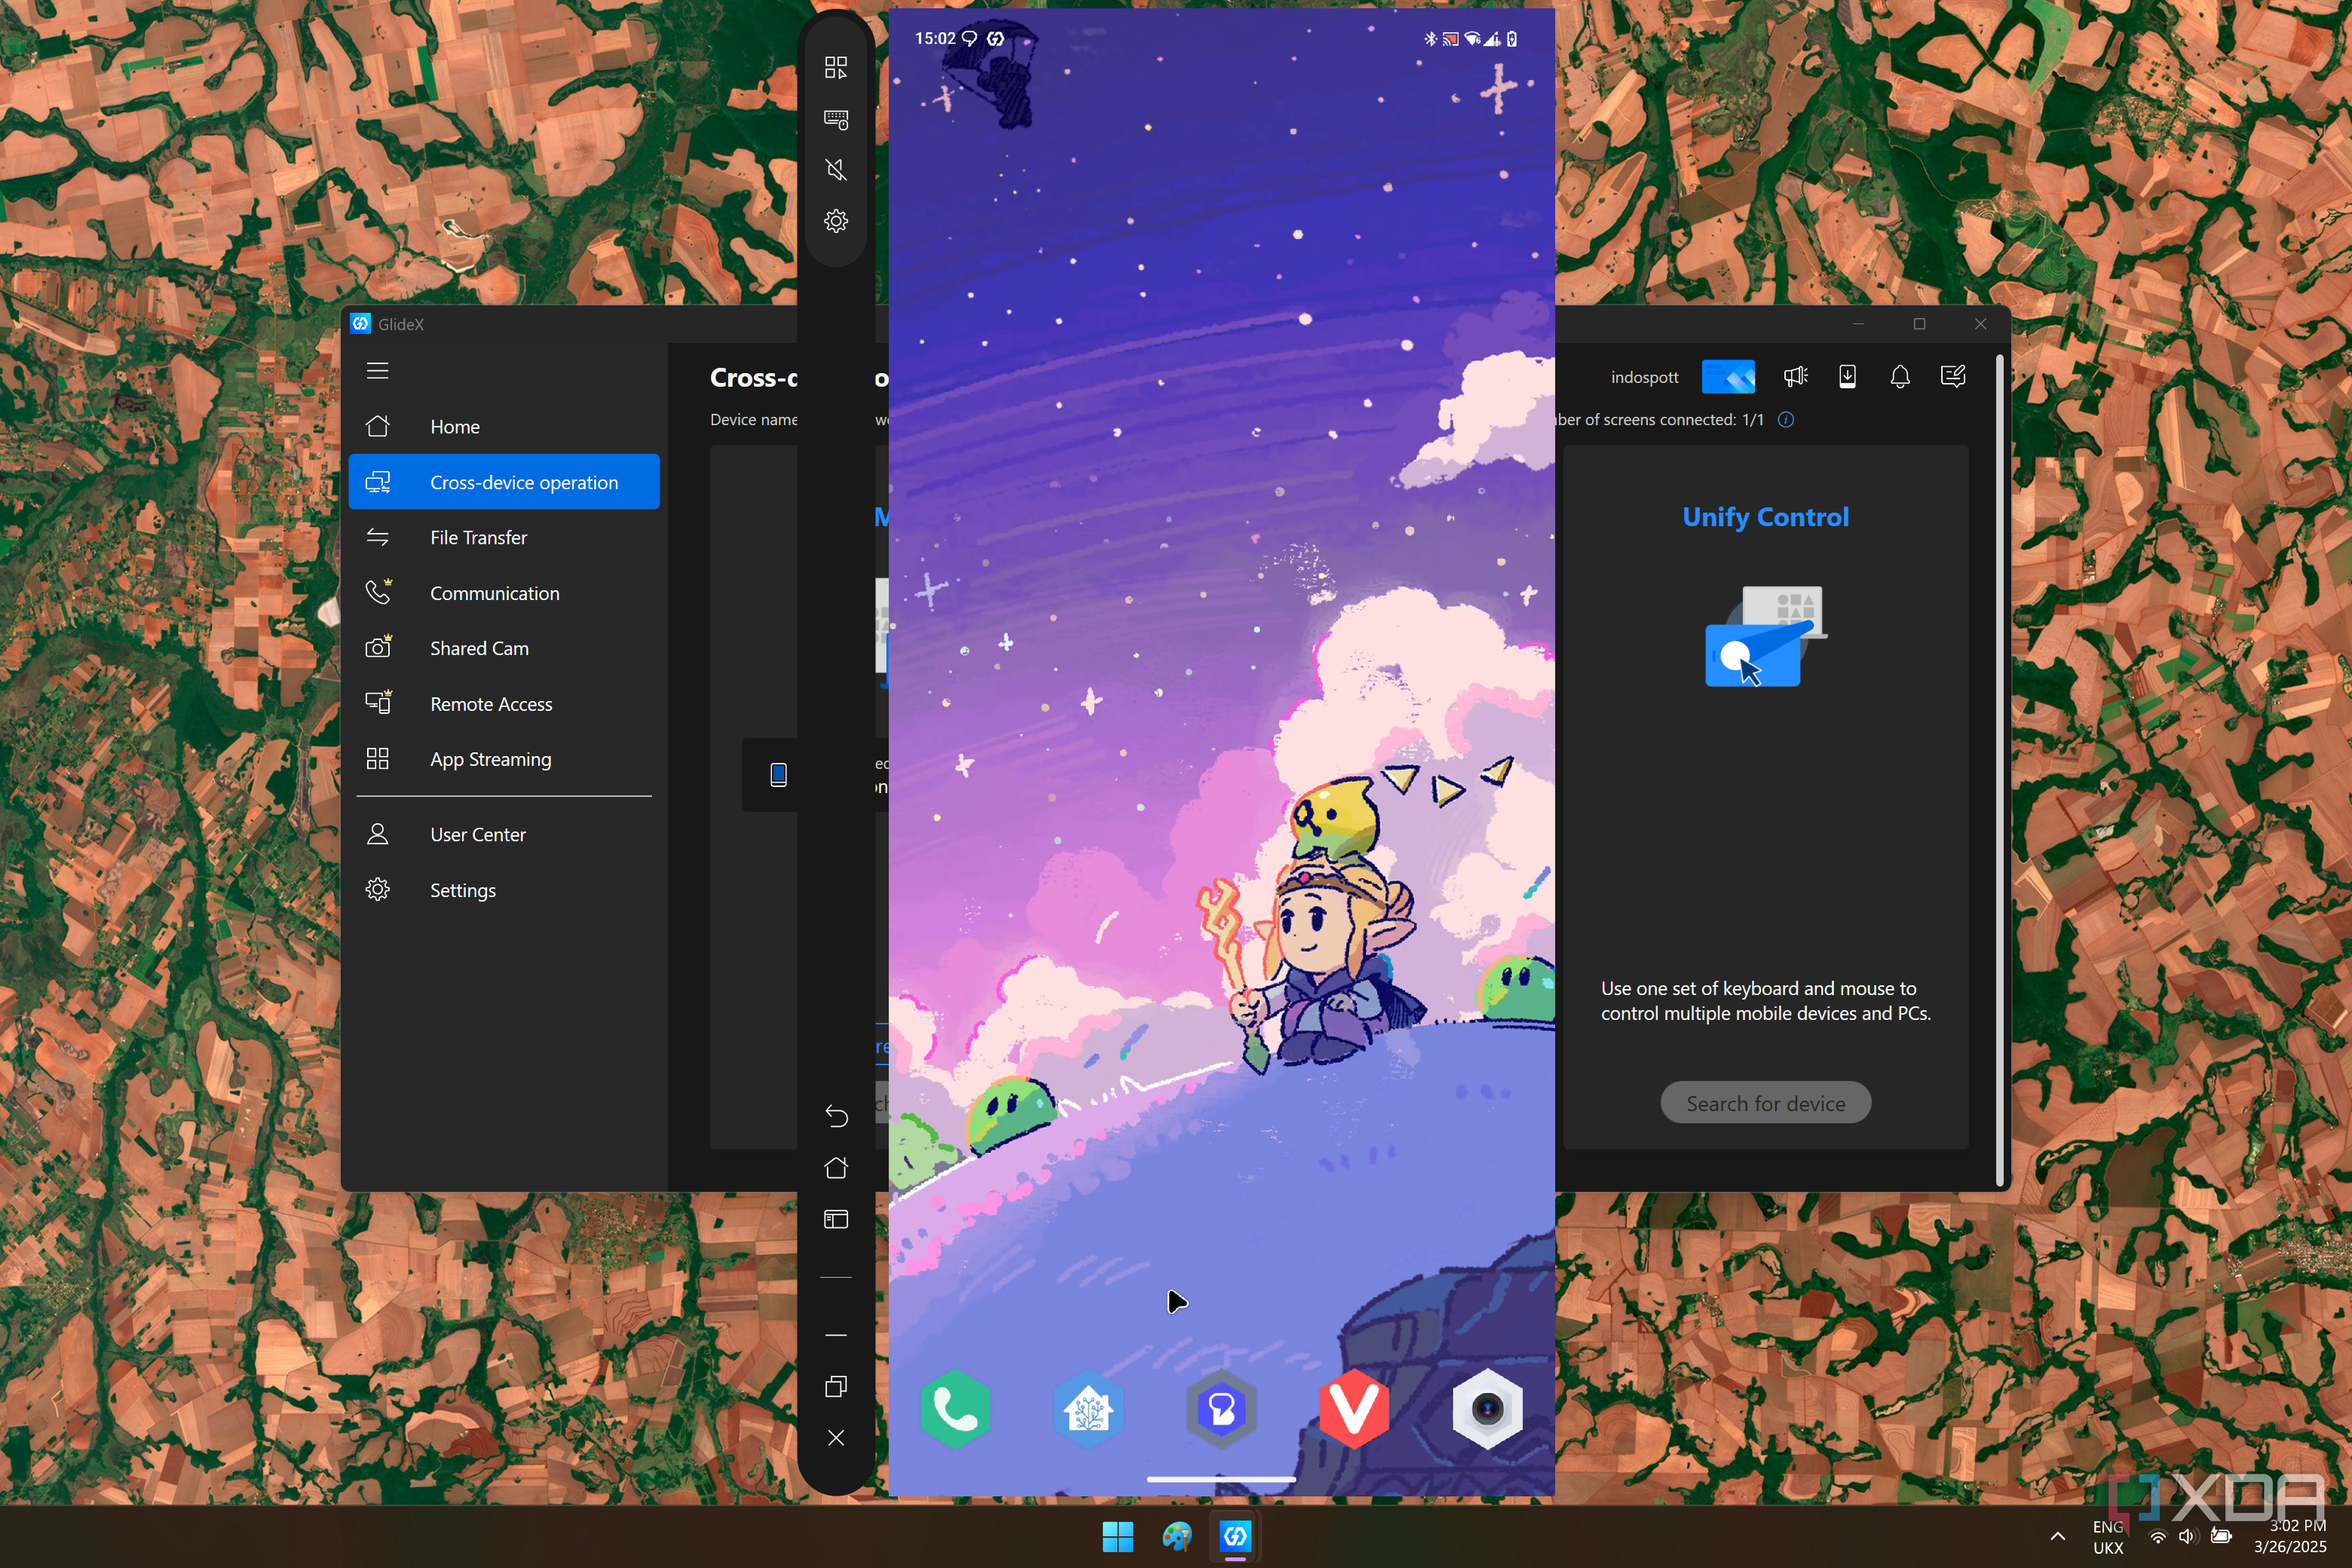Open notifications bell icon

coord(1900,376)
